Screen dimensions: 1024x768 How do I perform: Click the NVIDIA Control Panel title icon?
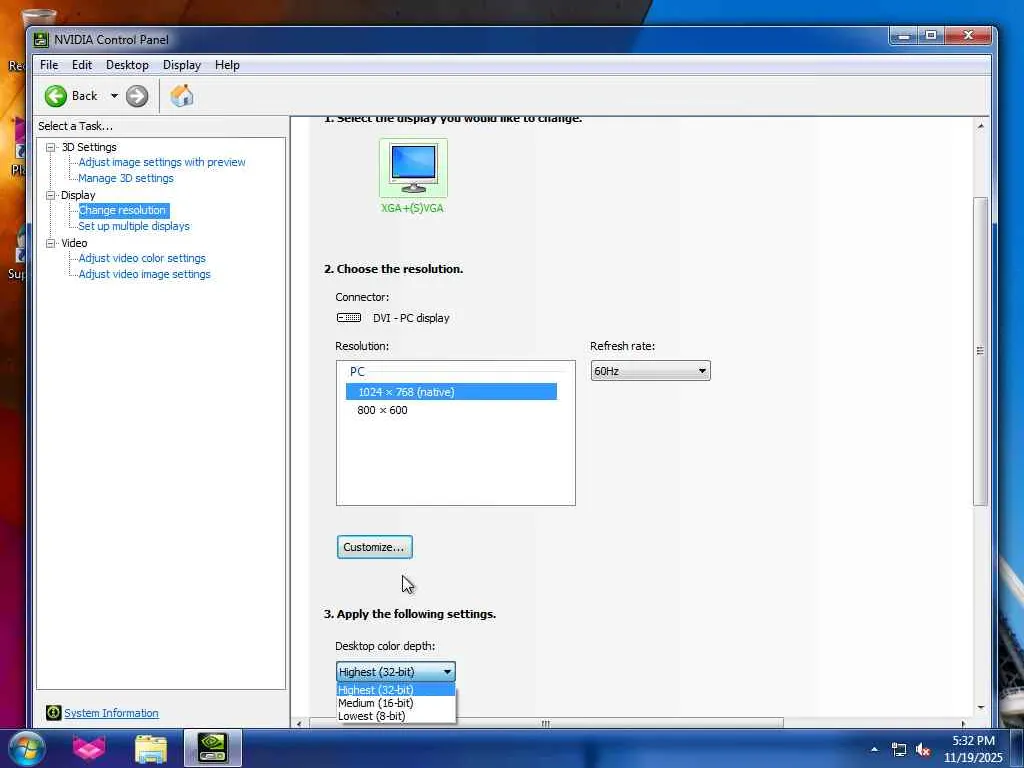tap(41, 40)
